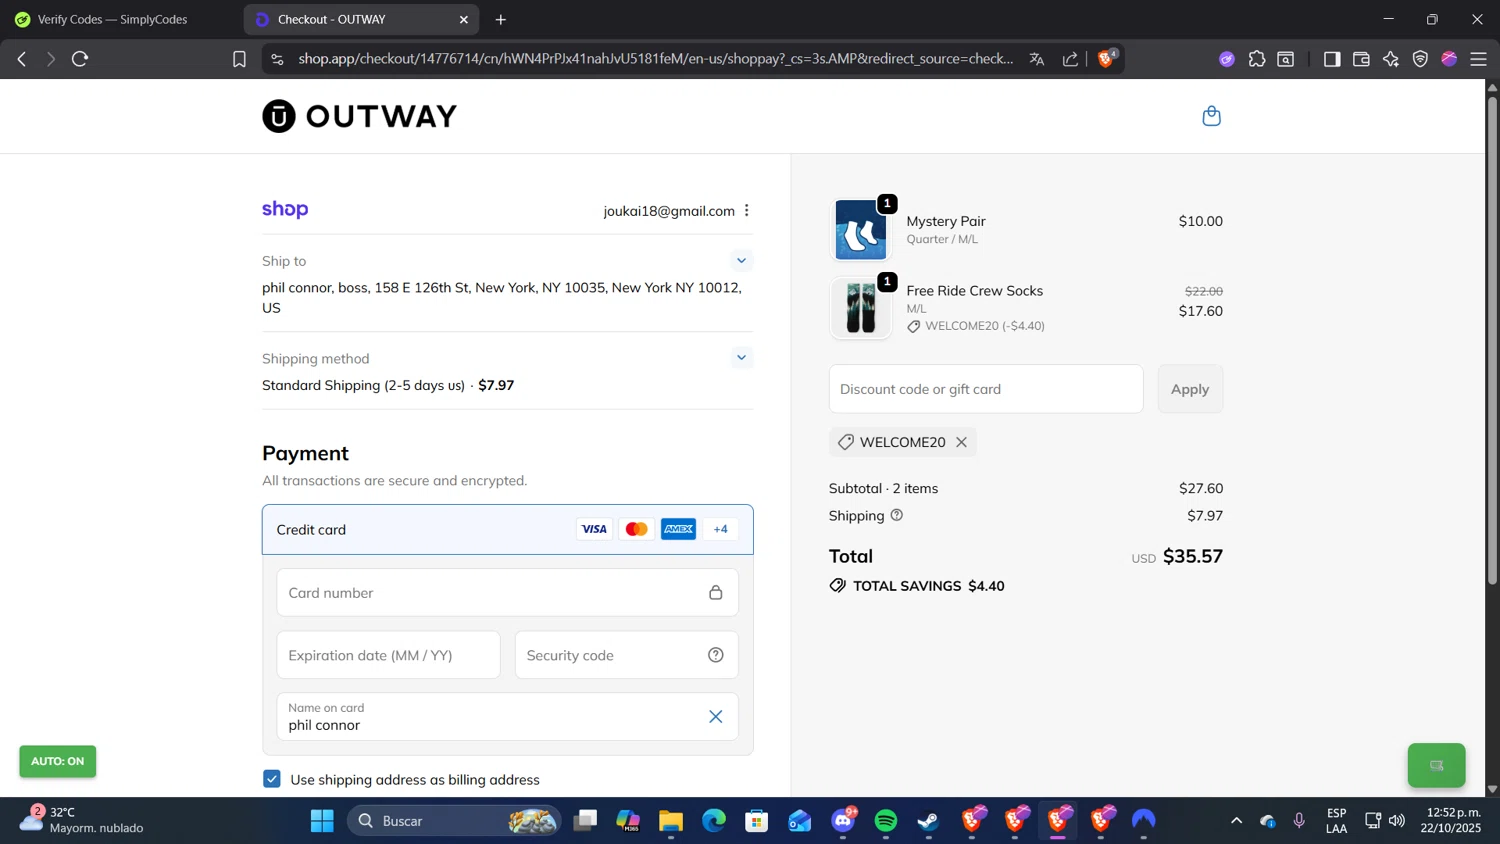Open the Security code help icon
Screen dimensions: 1500x844
coord(716,655)
